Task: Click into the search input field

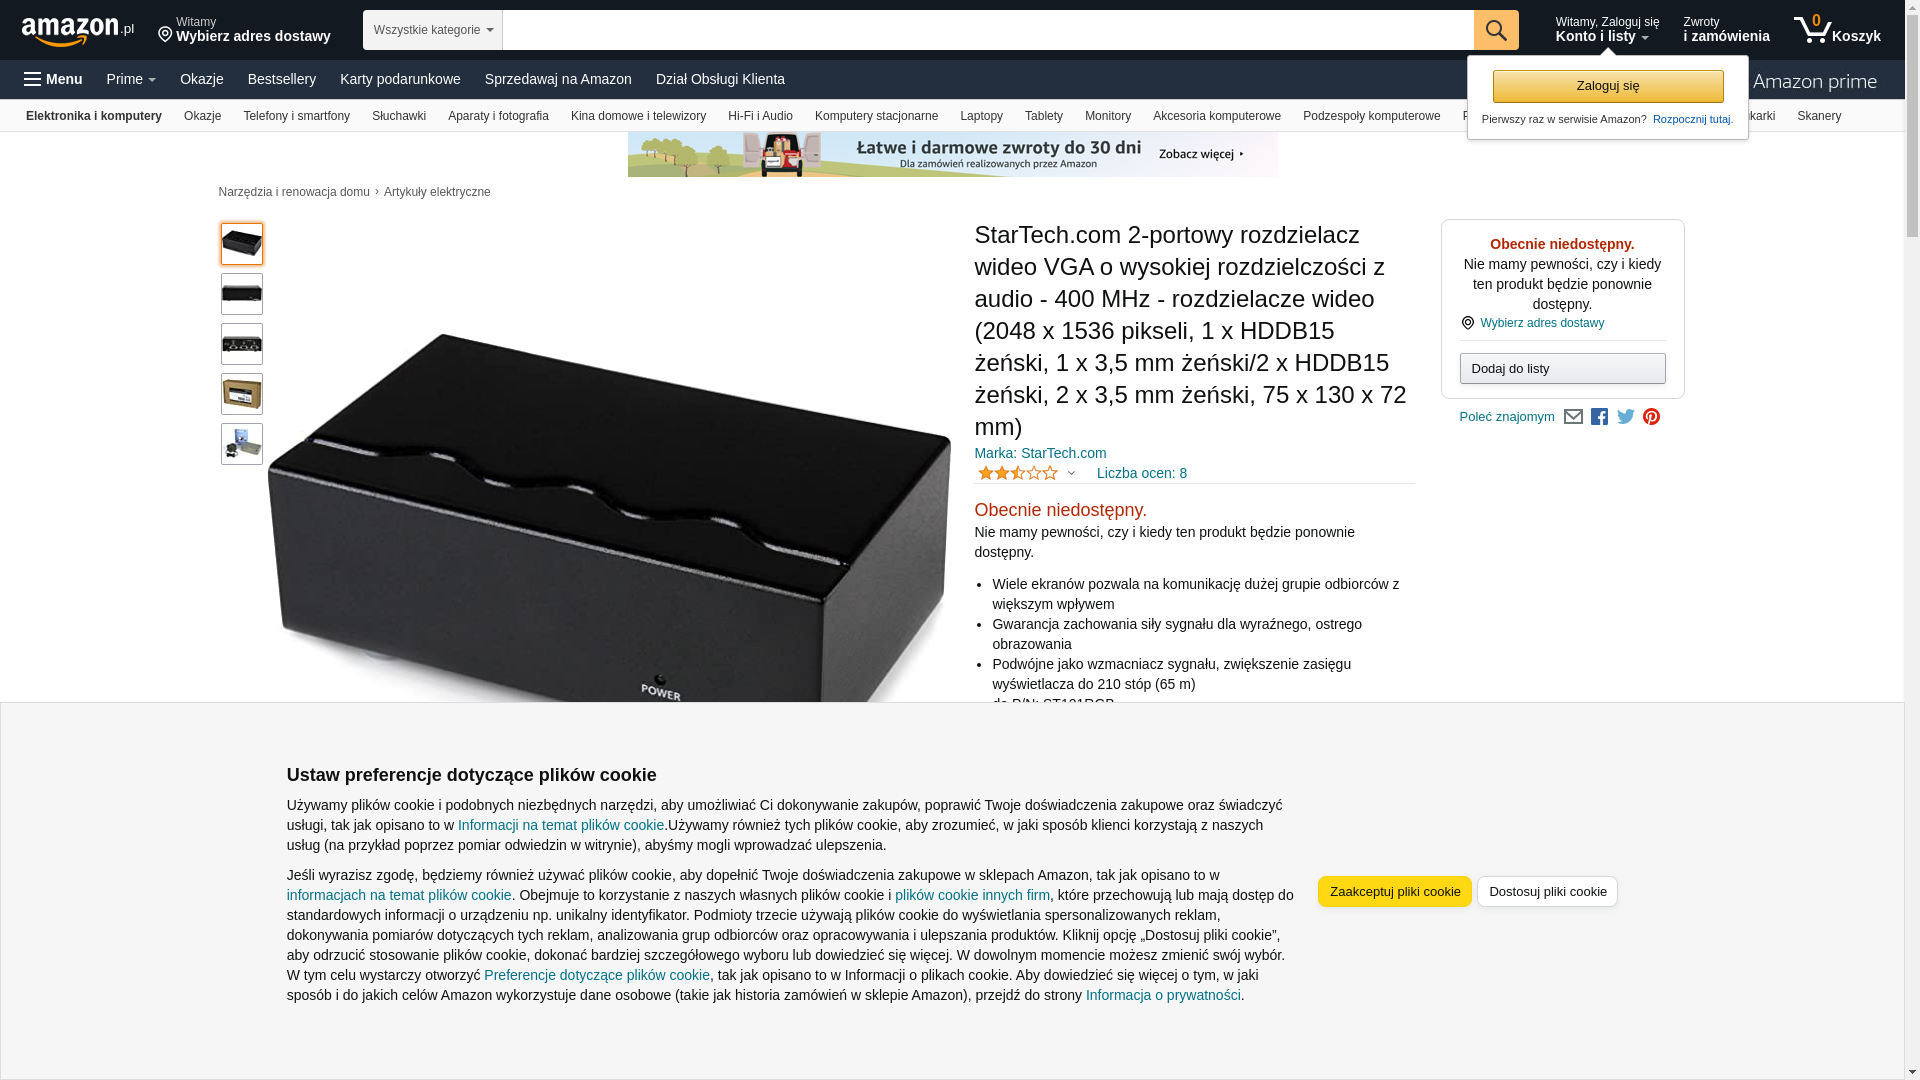Action: [x=987, y=30]
